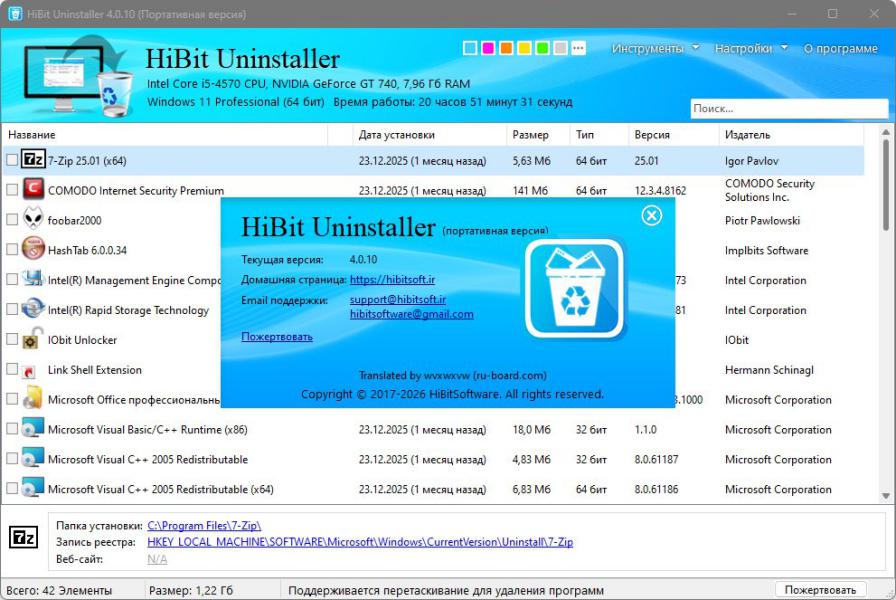Close the About dialog with X icon
This screenshot has width=896, height=600.
651,215
